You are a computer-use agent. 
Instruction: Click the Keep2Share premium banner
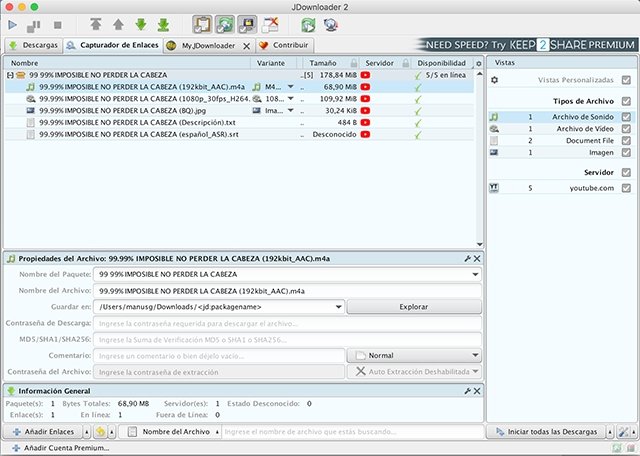click(527, 44)
